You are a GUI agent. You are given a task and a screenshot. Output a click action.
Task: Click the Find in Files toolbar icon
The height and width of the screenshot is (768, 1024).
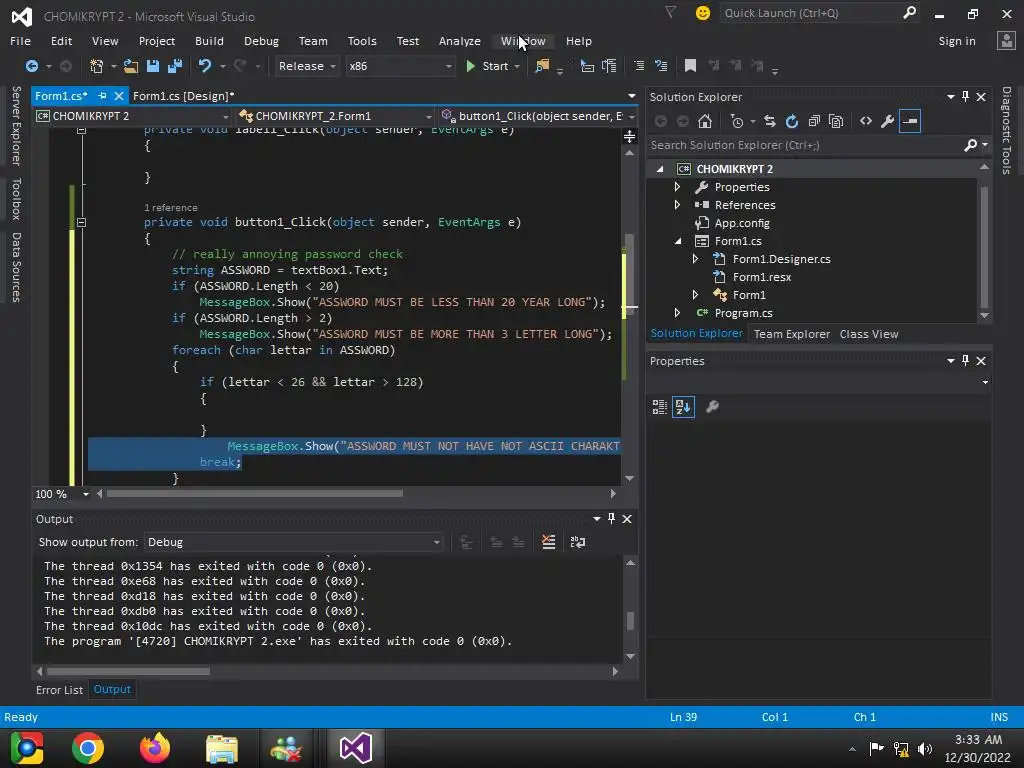542,66
